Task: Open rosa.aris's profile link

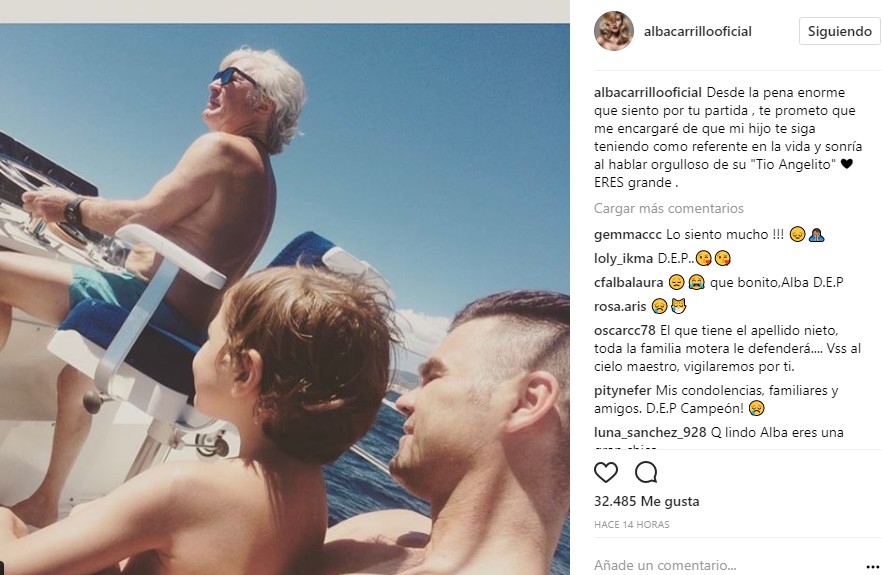Action: [x=620, y=306]
